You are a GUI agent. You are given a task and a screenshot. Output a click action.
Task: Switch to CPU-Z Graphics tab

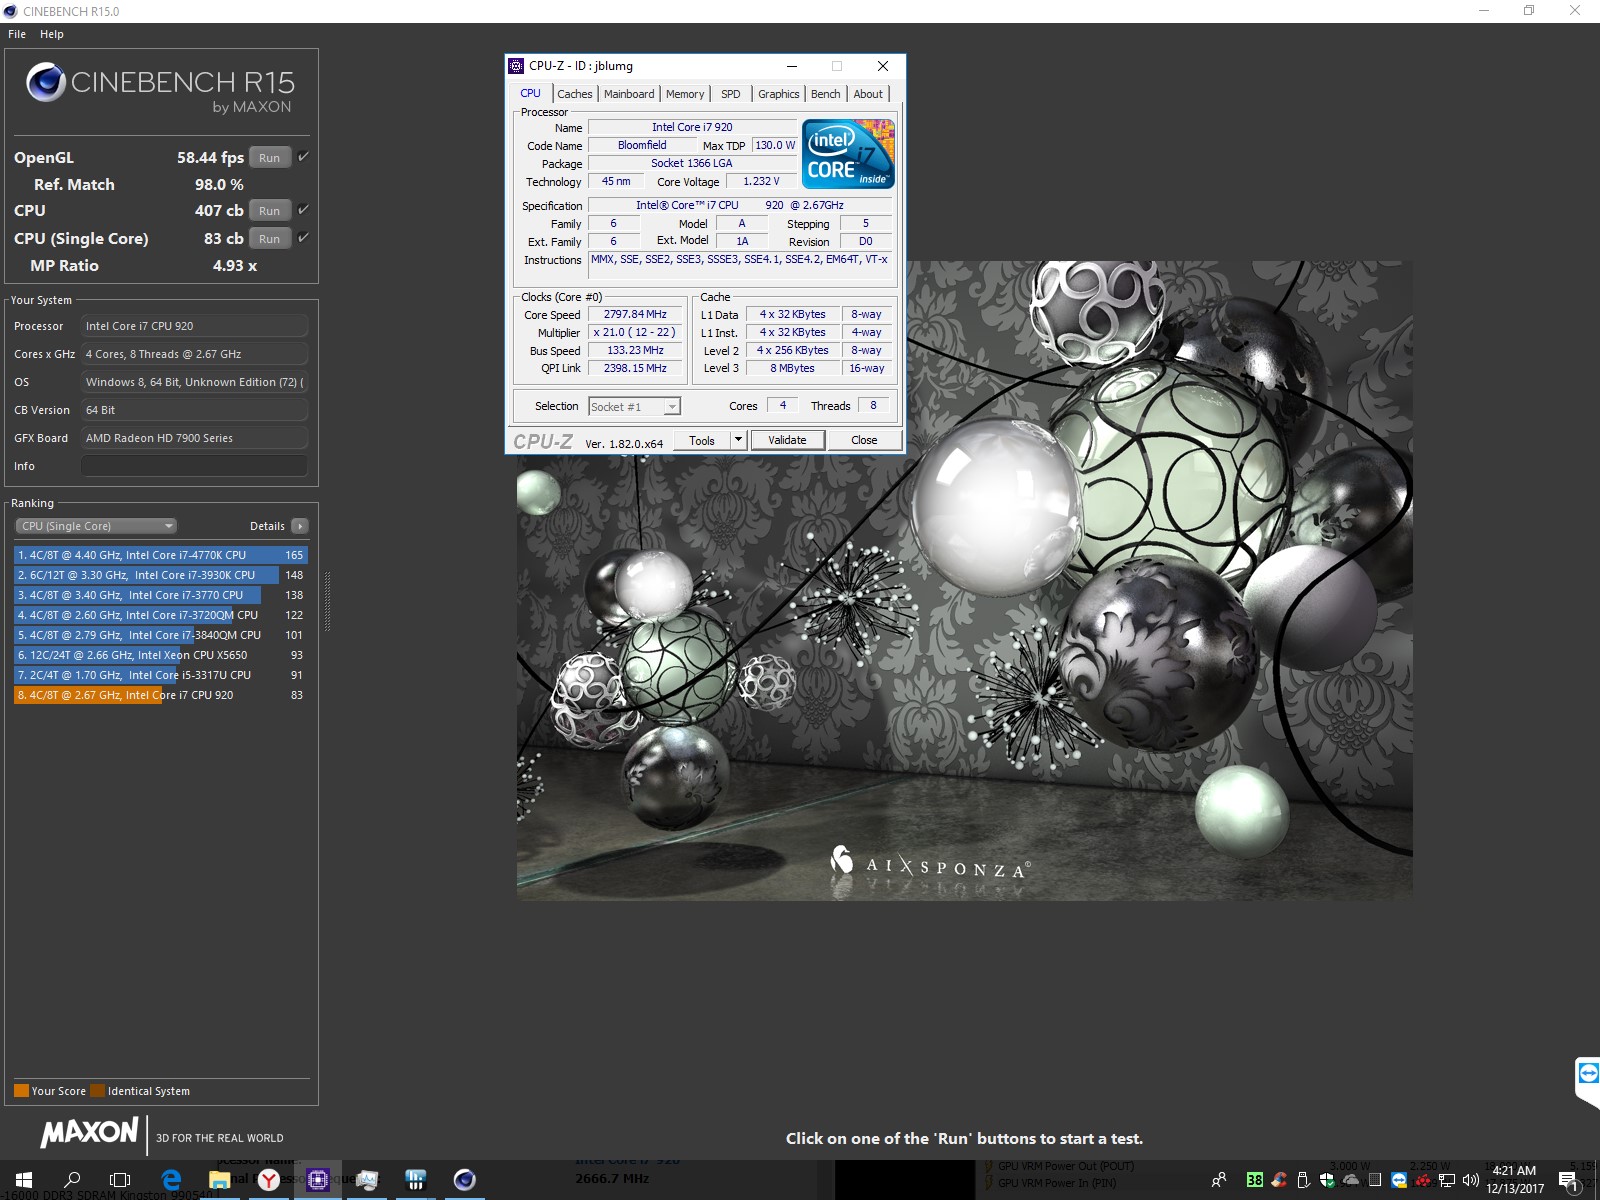(778, 94)
